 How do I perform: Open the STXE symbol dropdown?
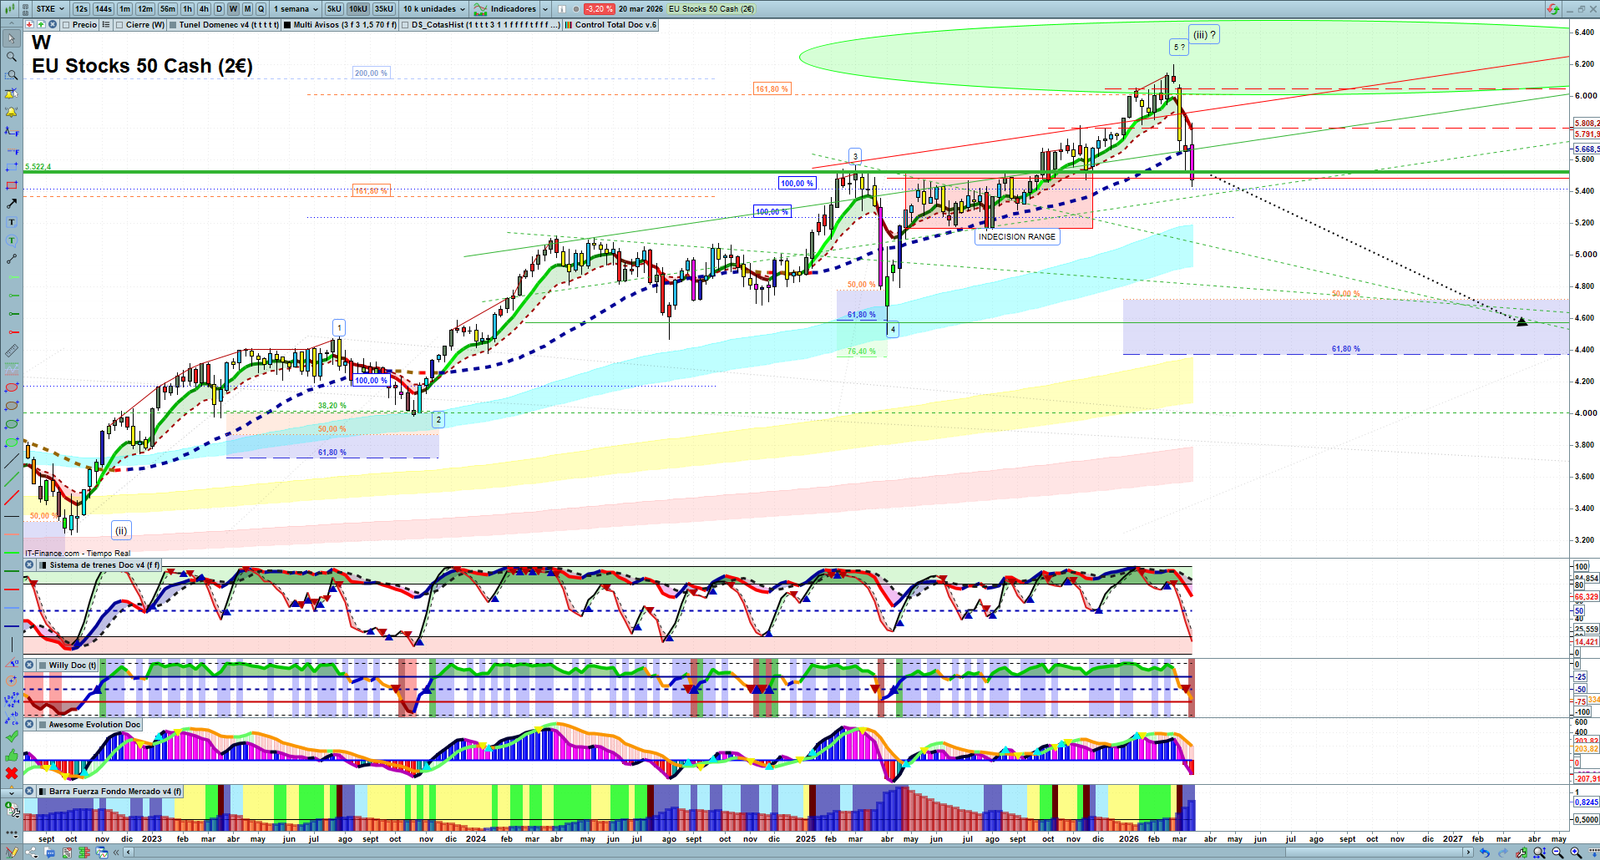pos(50,9)
